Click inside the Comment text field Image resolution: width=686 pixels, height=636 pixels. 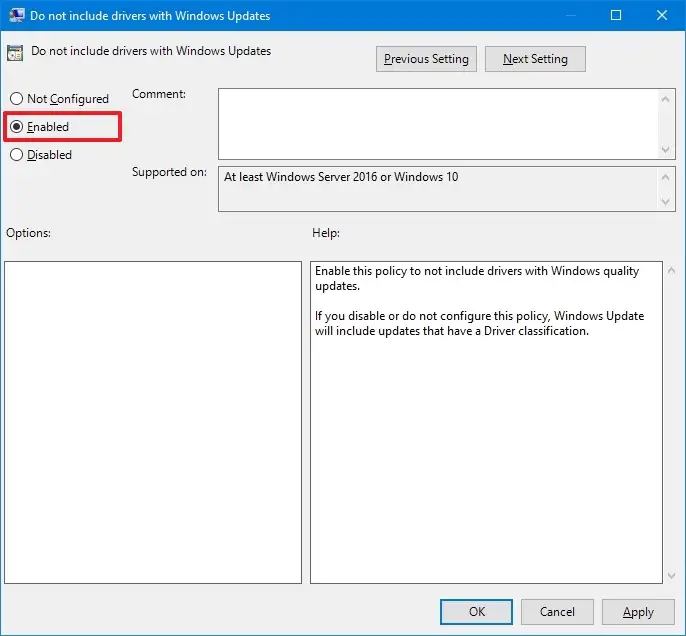click(x=438, y=124)
